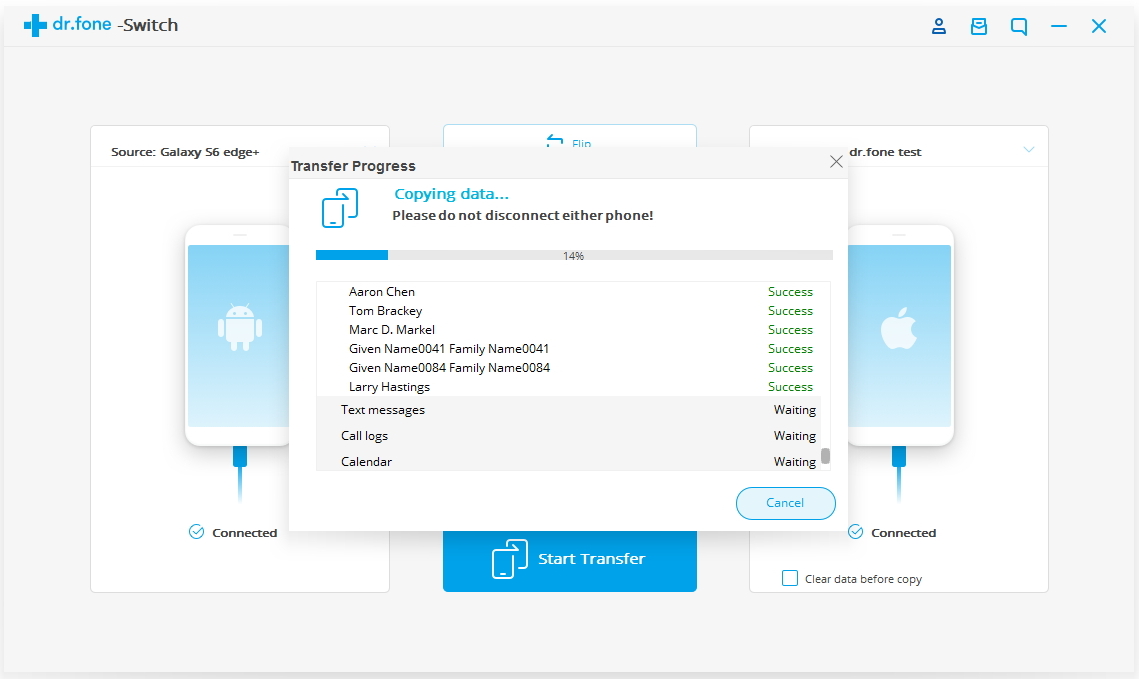Click the transfer list scrollbar thumb
The height and width of the screenshot is (679, 1139).
pos(825,456)
